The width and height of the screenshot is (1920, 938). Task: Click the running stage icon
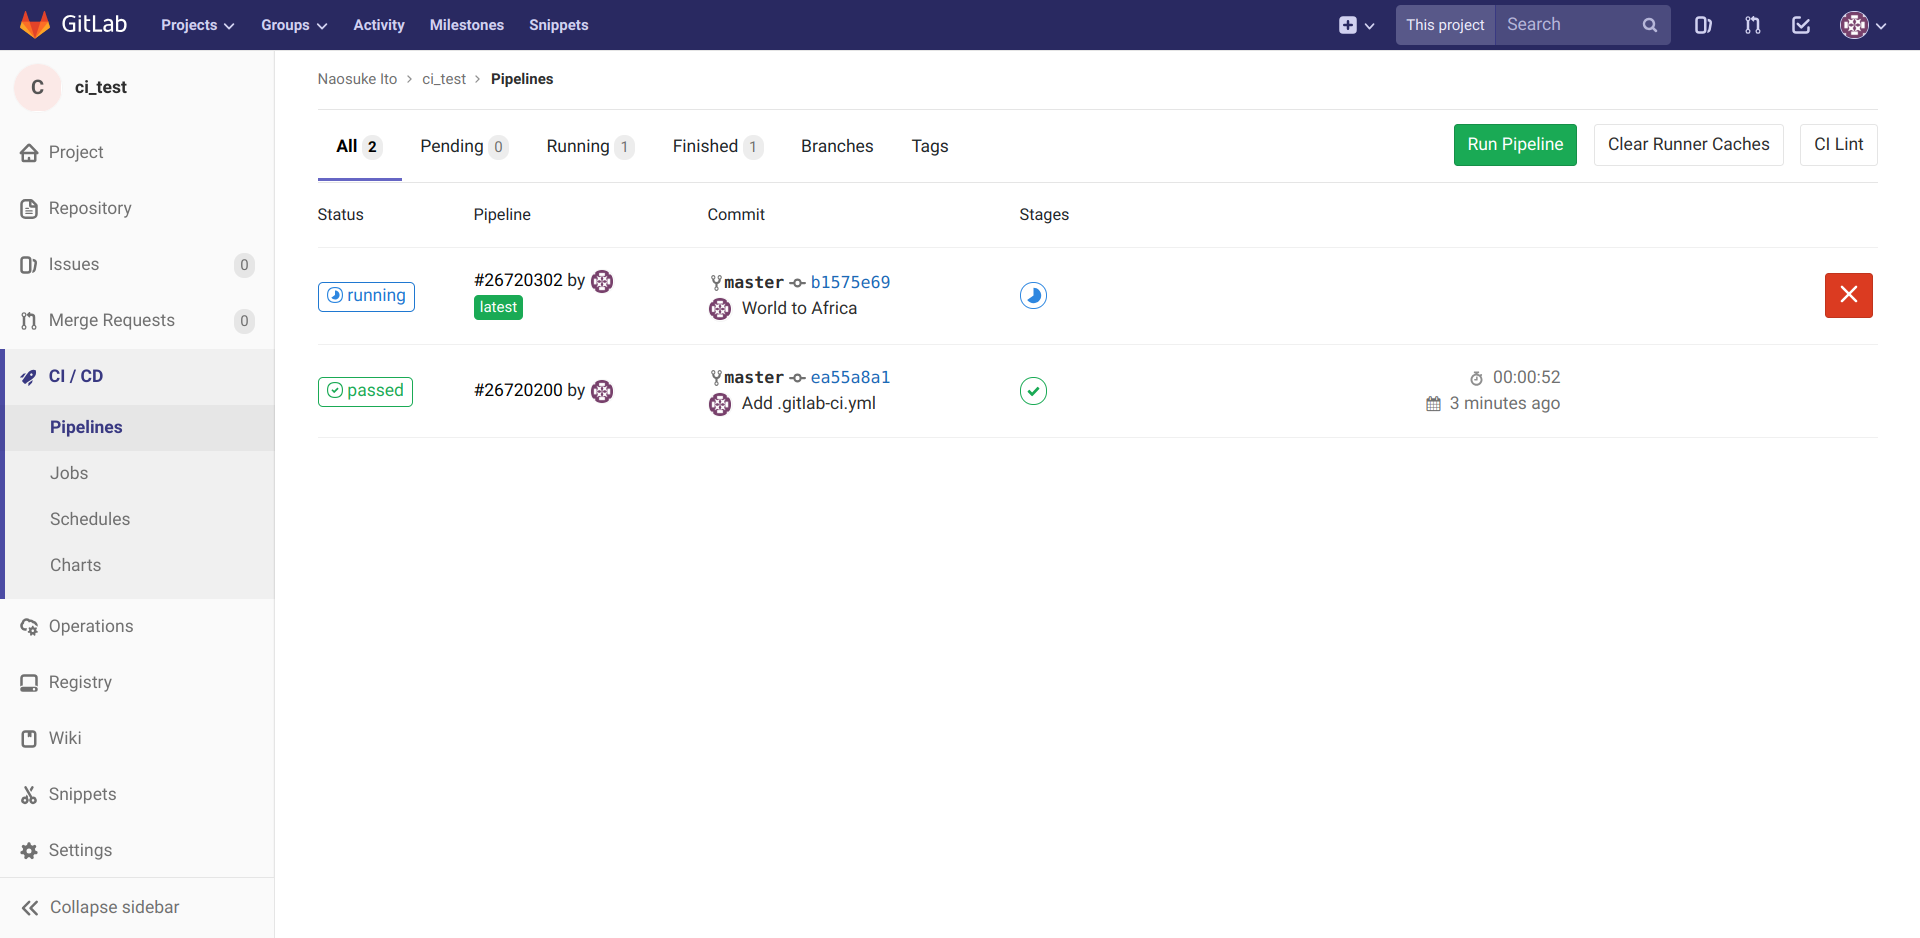coord(1033,296)
